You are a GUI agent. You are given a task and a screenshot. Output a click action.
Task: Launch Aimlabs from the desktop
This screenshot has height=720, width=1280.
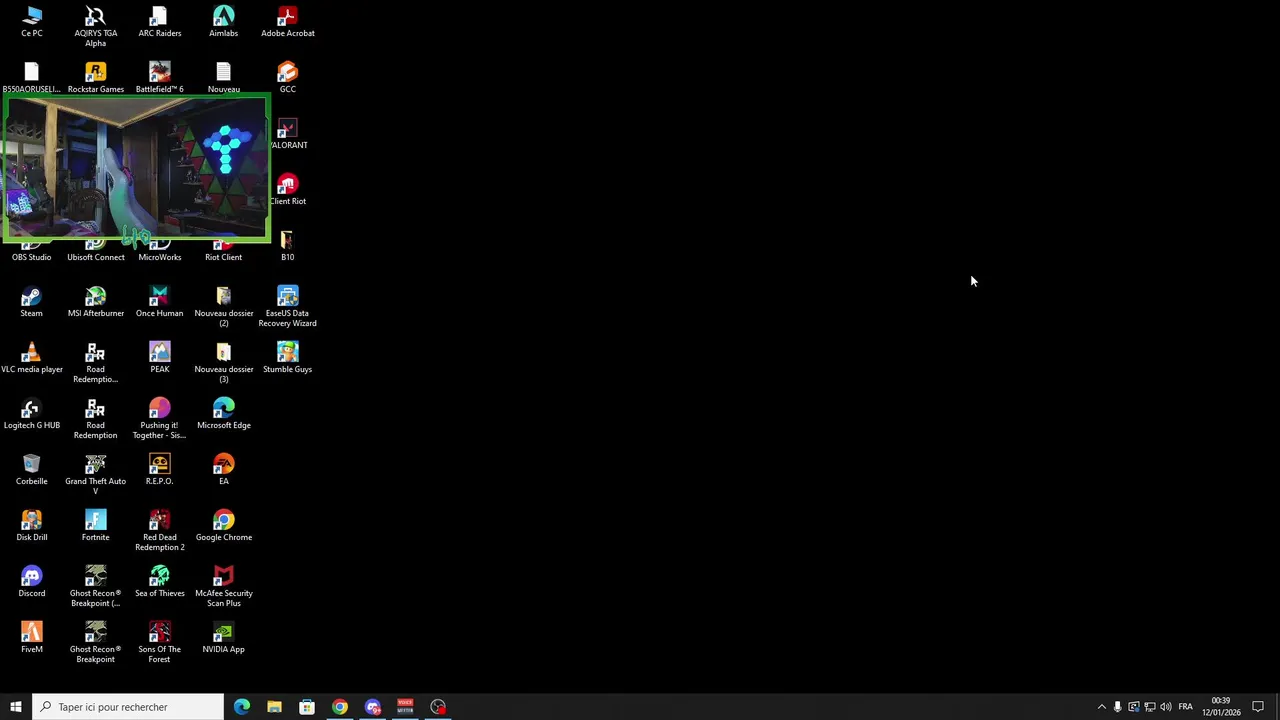(223, 21)
